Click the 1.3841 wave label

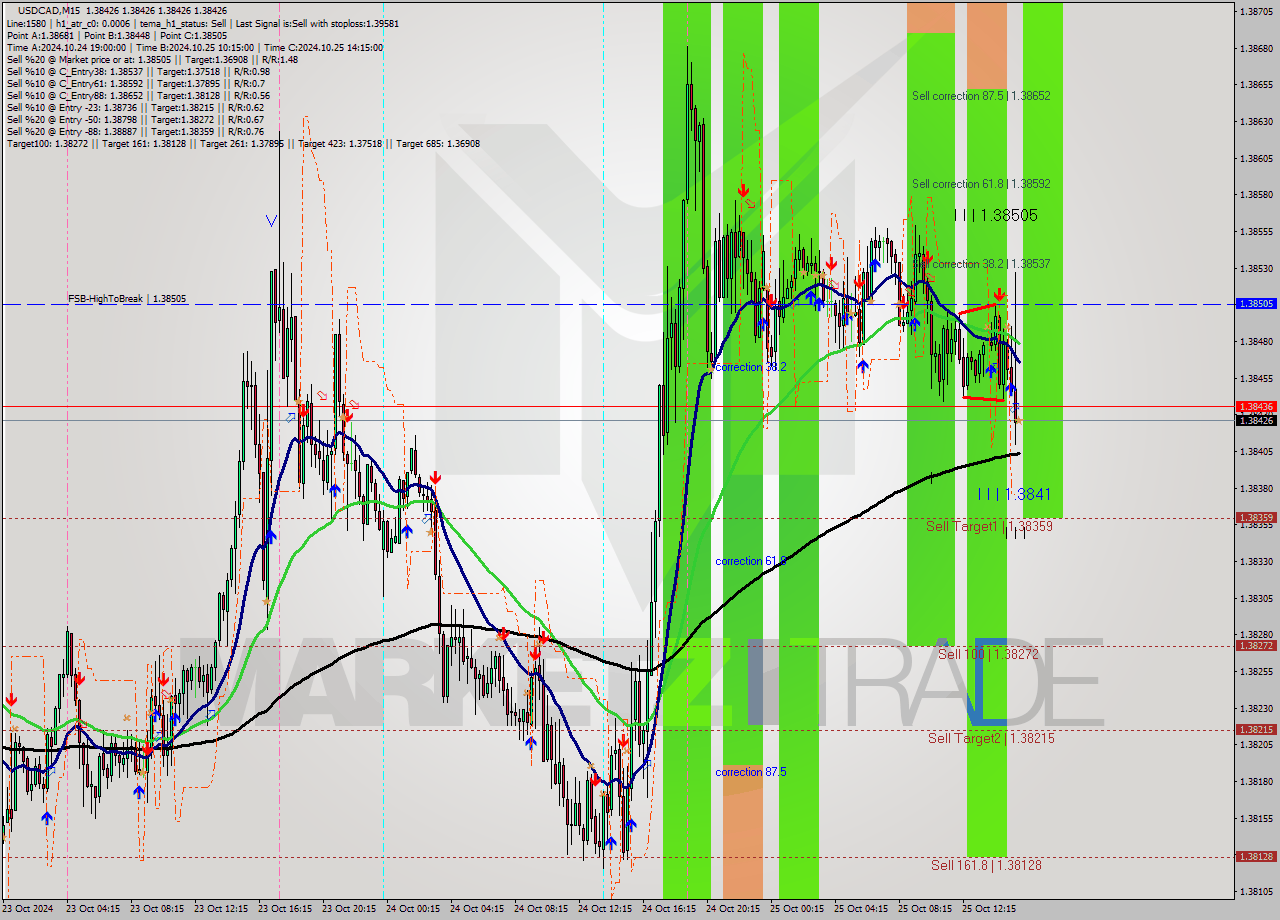(1014, 494)
